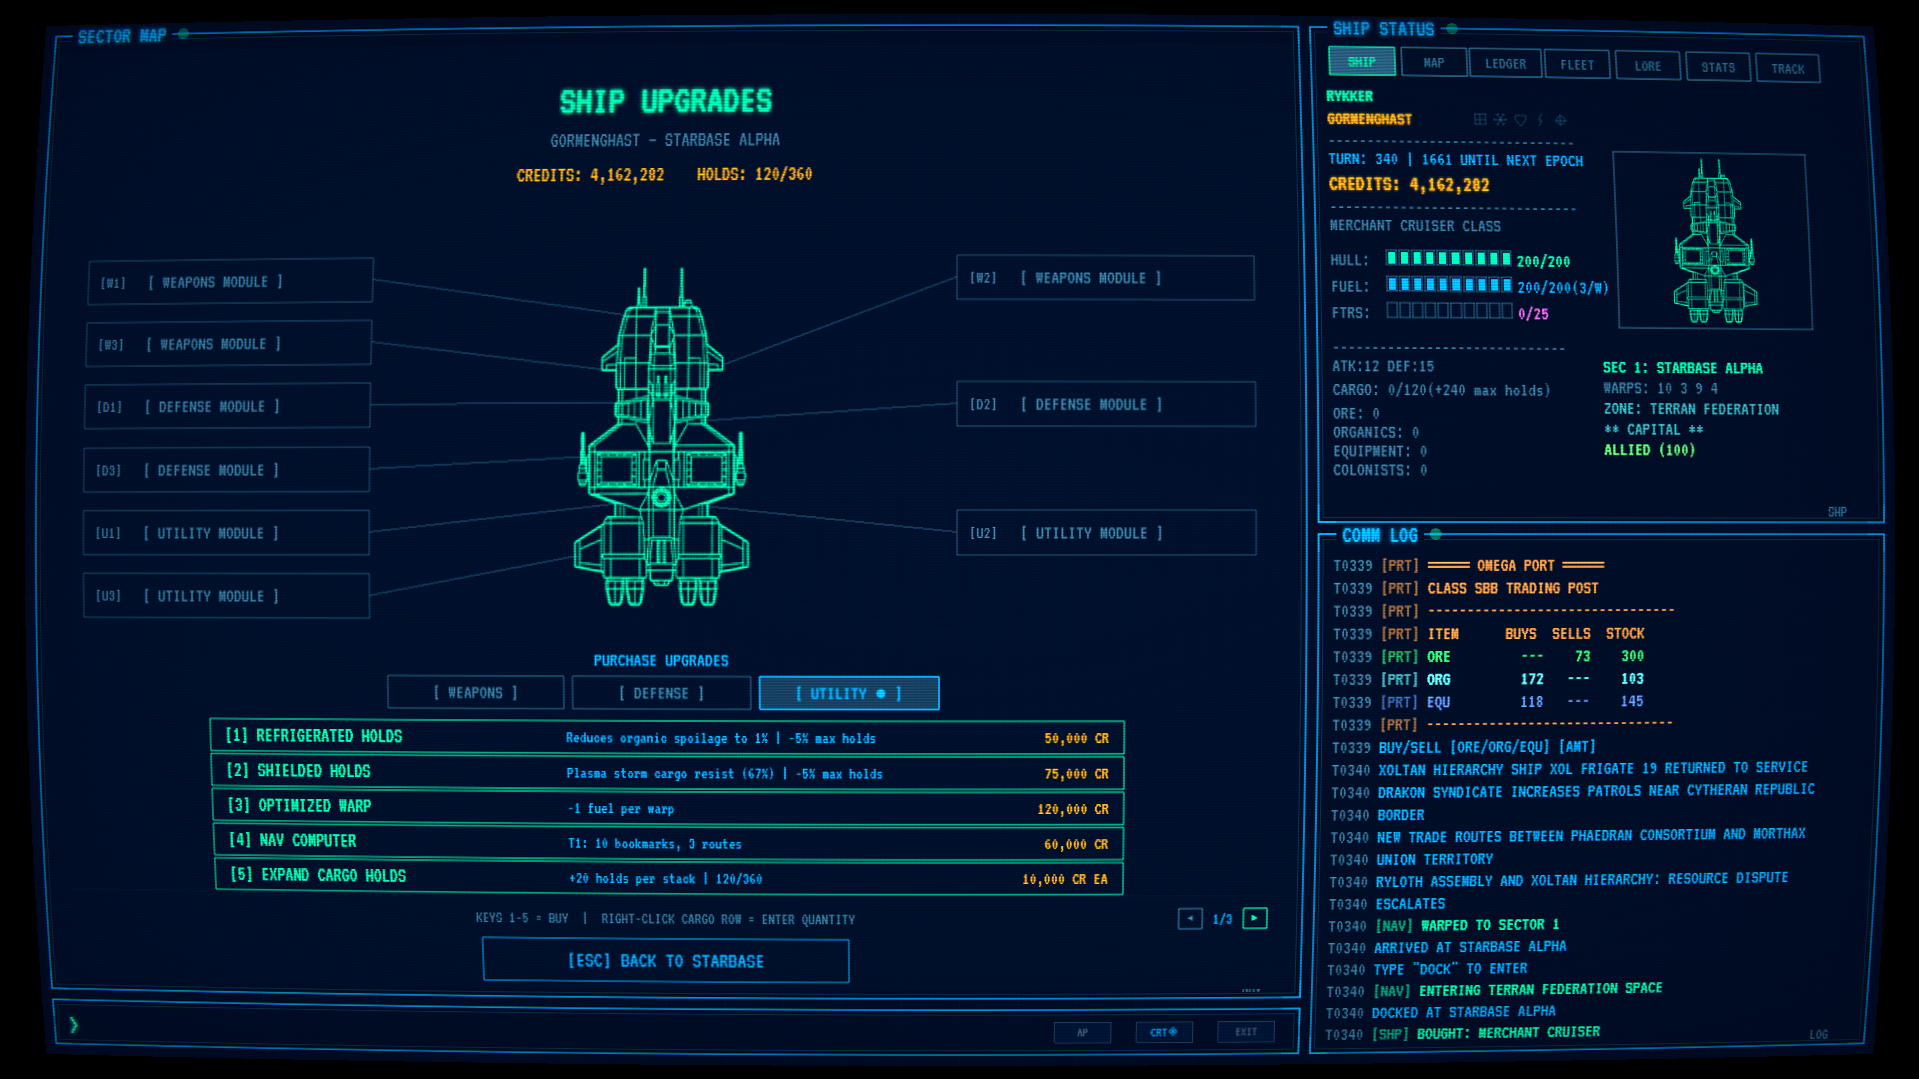This screenshot has height=1079, width=1919.
Task: Return to starbase with ESC button
Action: pyautogui.click(x=666, y=961)
